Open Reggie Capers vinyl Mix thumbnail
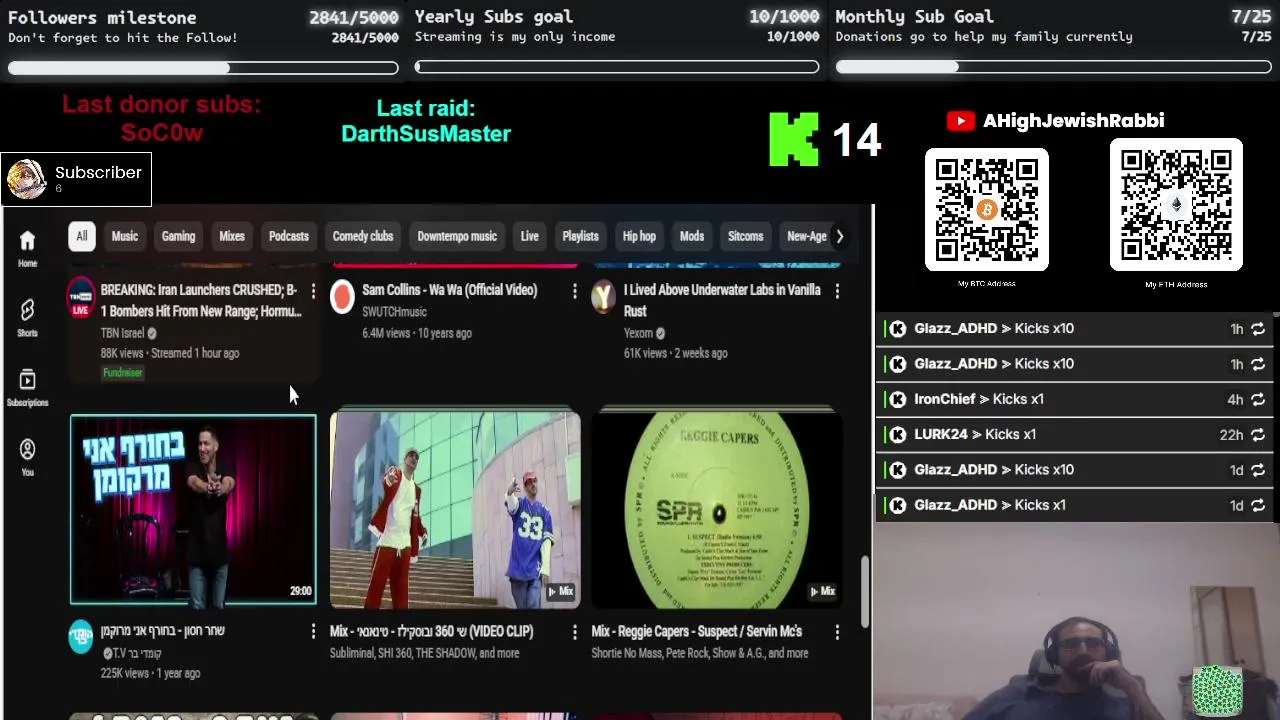This screenshot has height=720, width=1280. (716, 510)
